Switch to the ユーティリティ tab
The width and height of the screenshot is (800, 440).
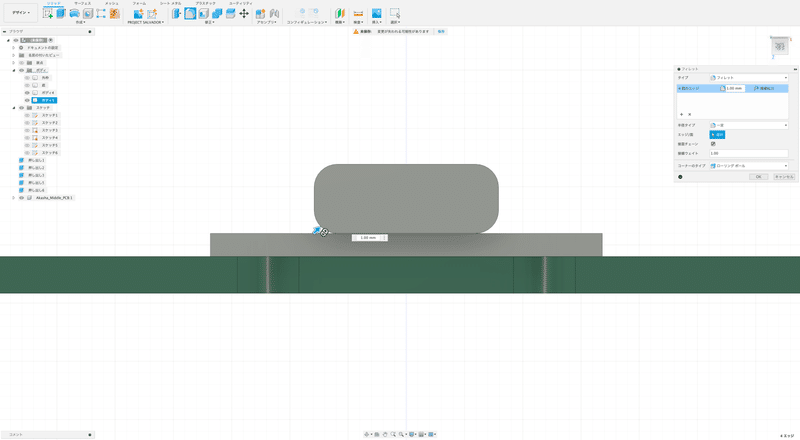(x=240, y=4)
